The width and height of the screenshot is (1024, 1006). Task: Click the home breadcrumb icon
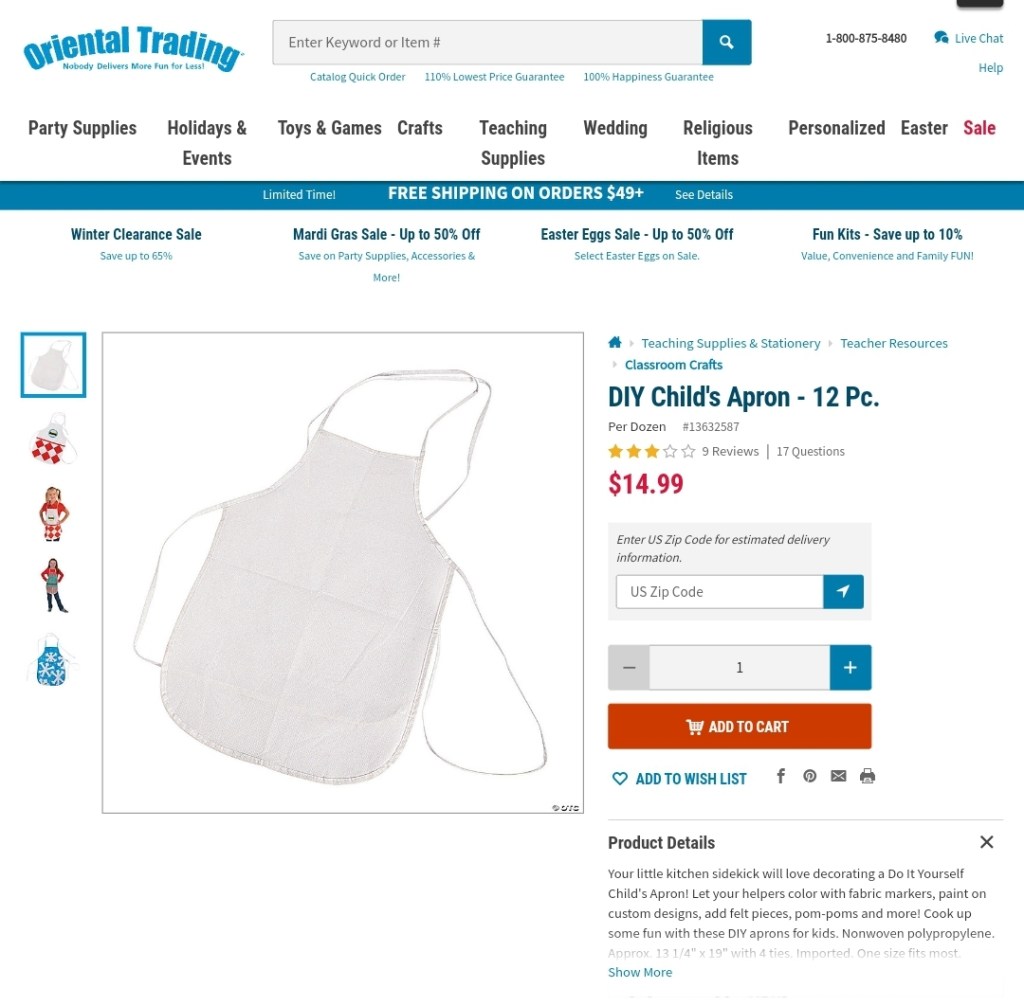click(615, 342)
